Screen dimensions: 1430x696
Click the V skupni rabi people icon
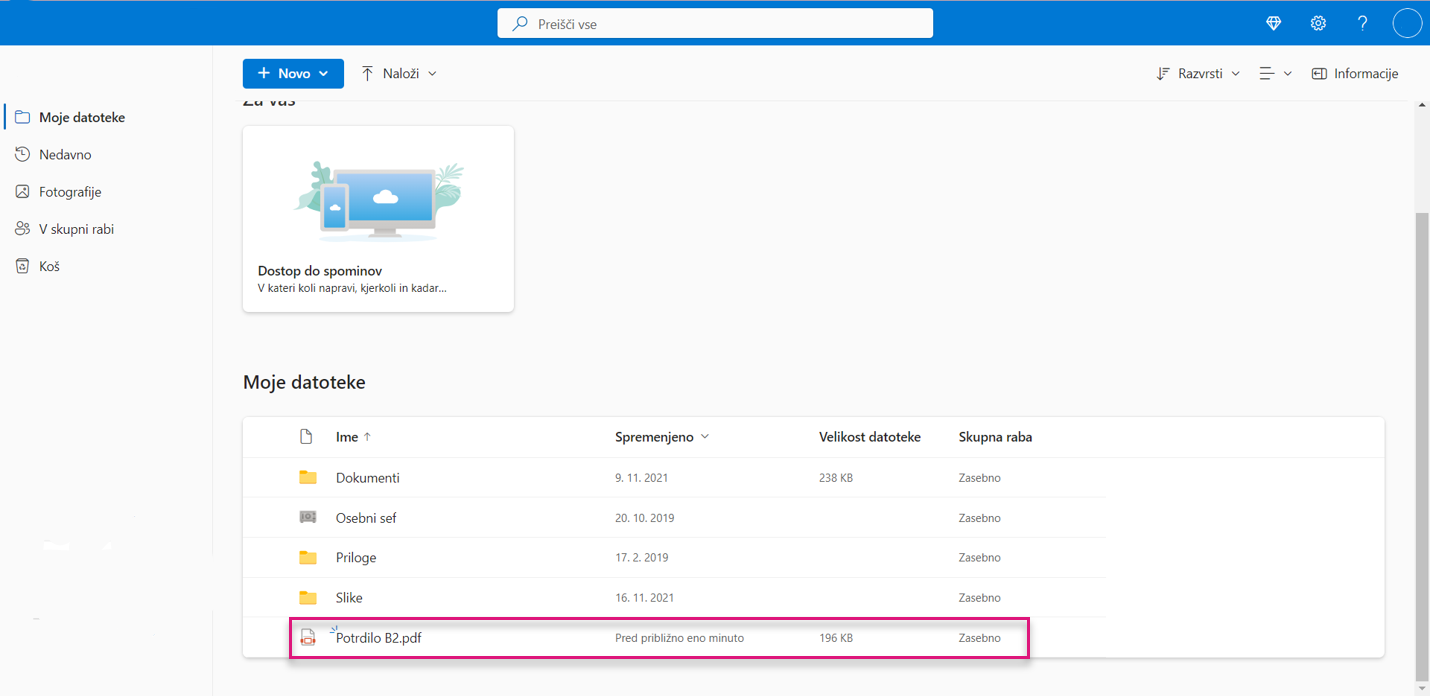tap(22, 228)
